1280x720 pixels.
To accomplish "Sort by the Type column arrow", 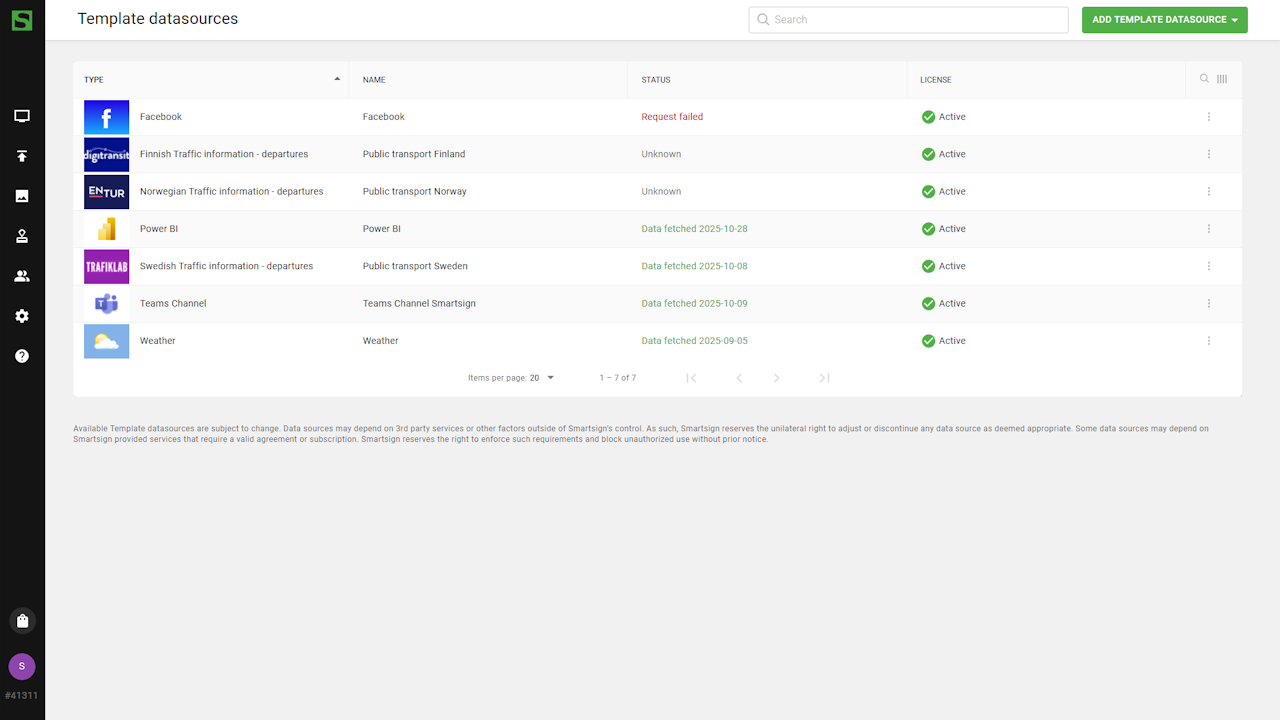I will coord(337,79).
